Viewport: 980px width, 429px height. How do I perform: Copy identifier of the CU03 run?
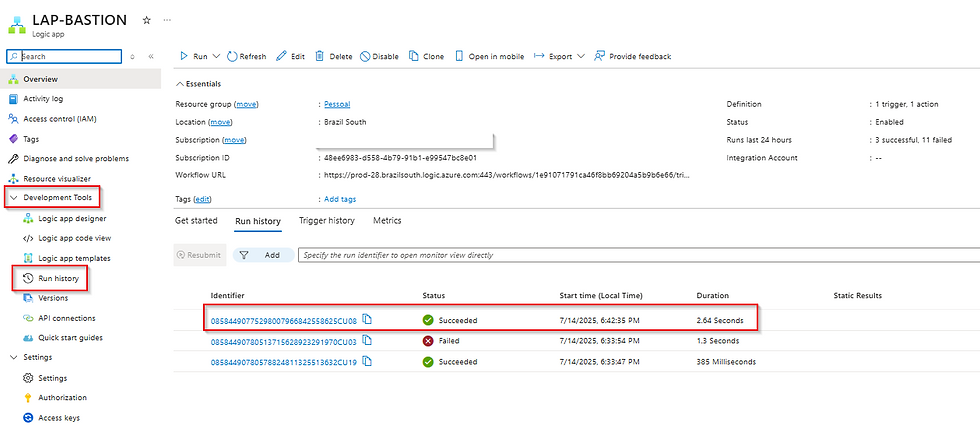(368, 341)
